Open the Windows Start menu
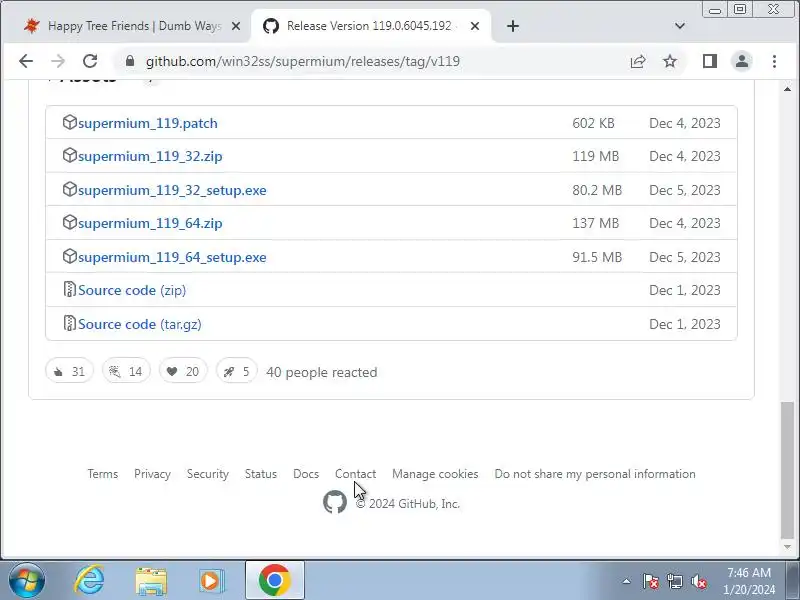Screen dimensions: 800x600 tap(27, 581)
